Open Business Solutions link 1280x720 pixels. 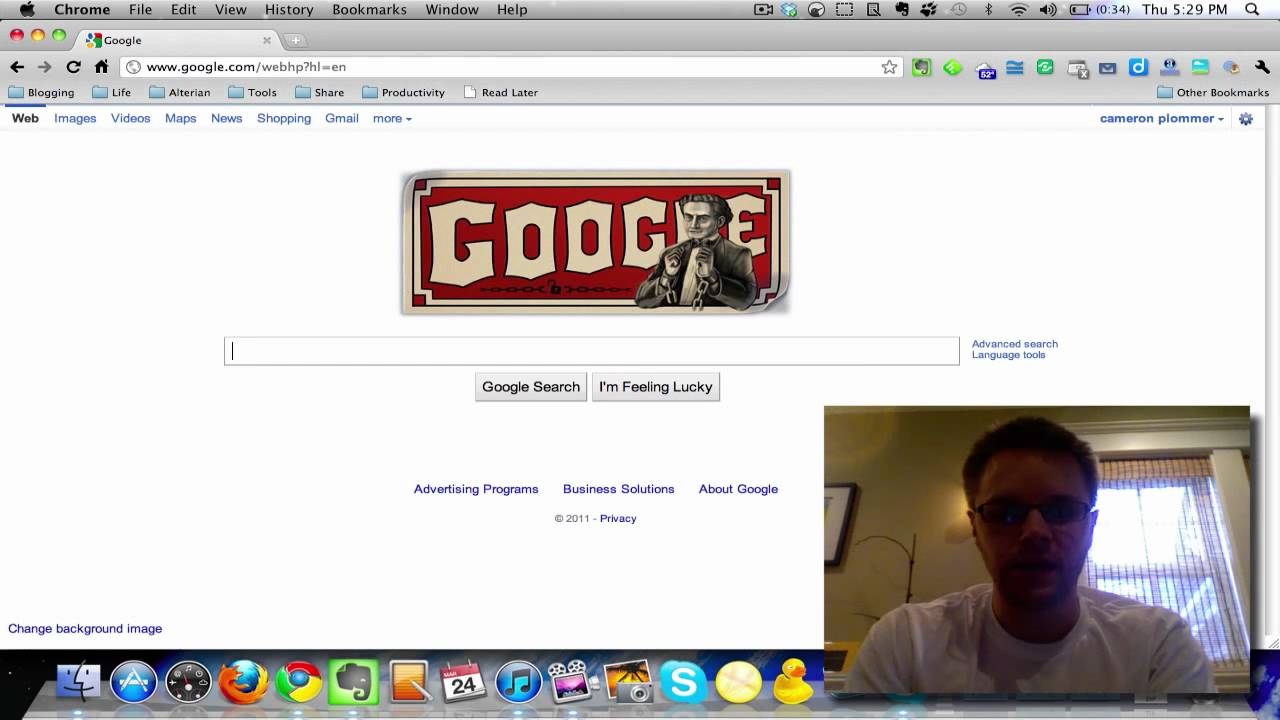619,489
